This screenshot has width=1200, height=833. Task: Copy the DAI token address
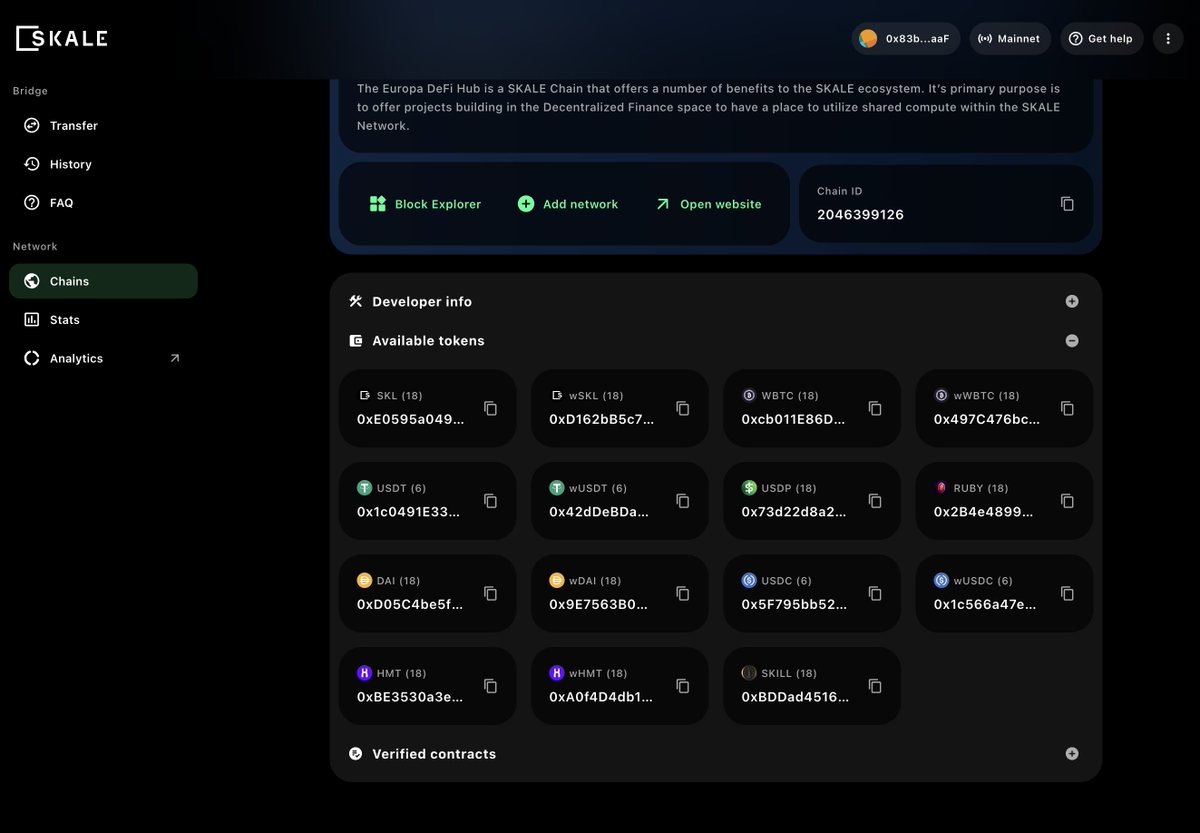490,593
